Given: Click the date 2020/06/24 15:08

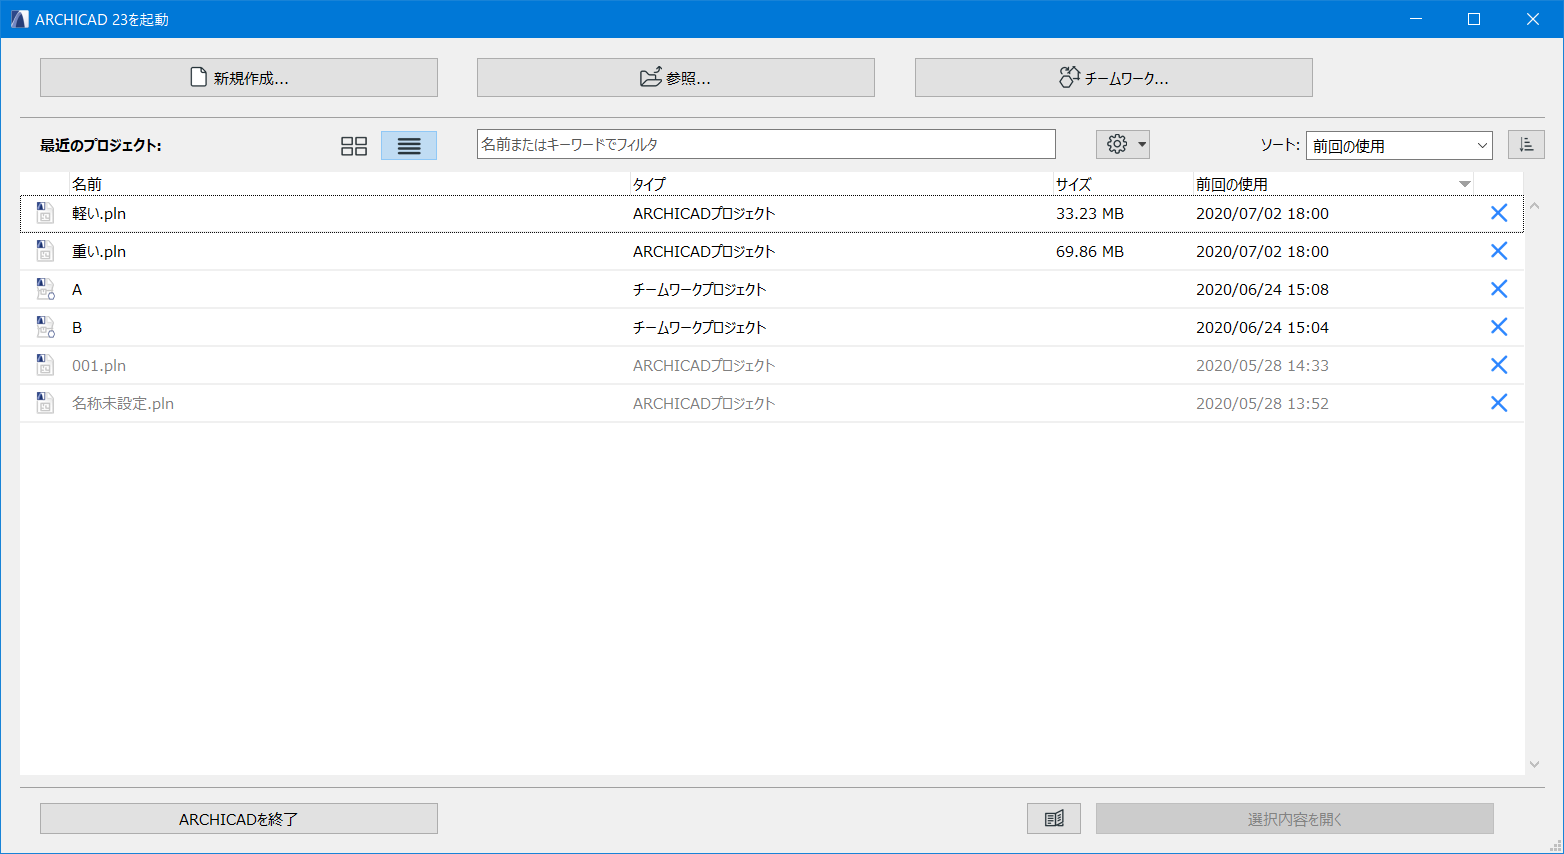Looking at the screenshot, I should [1262, 290].
